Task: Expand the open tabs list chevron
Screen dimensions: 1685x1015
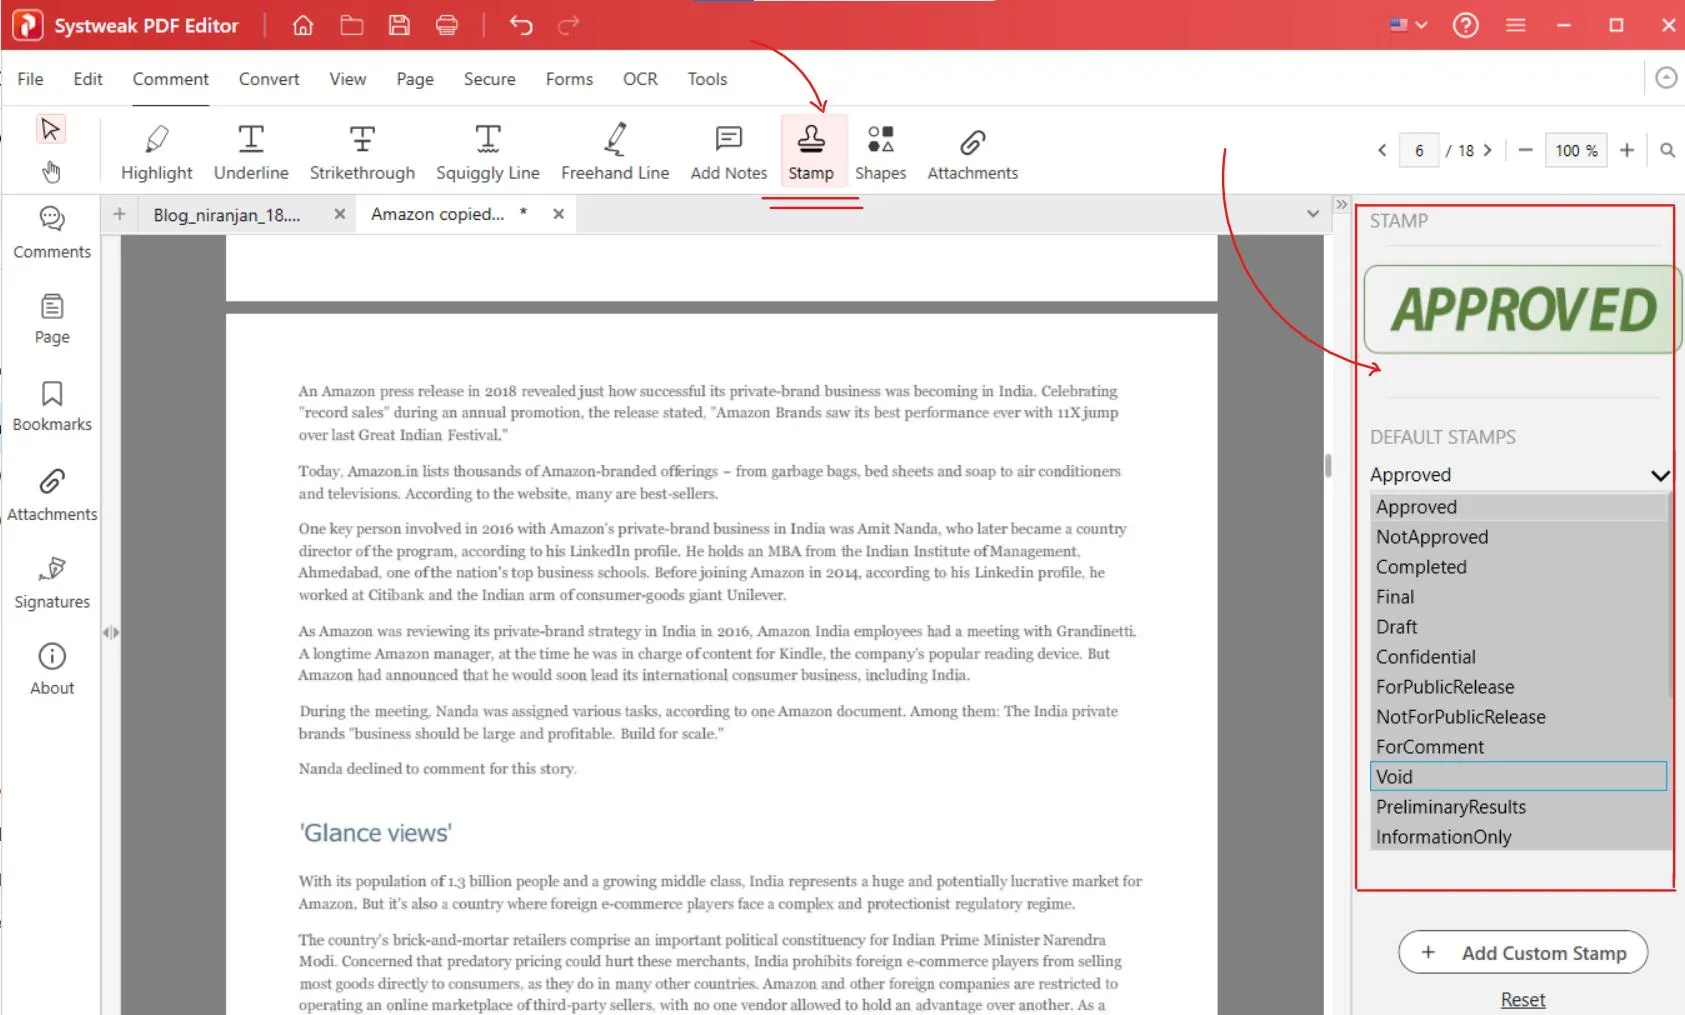Action: (1312, 214)
